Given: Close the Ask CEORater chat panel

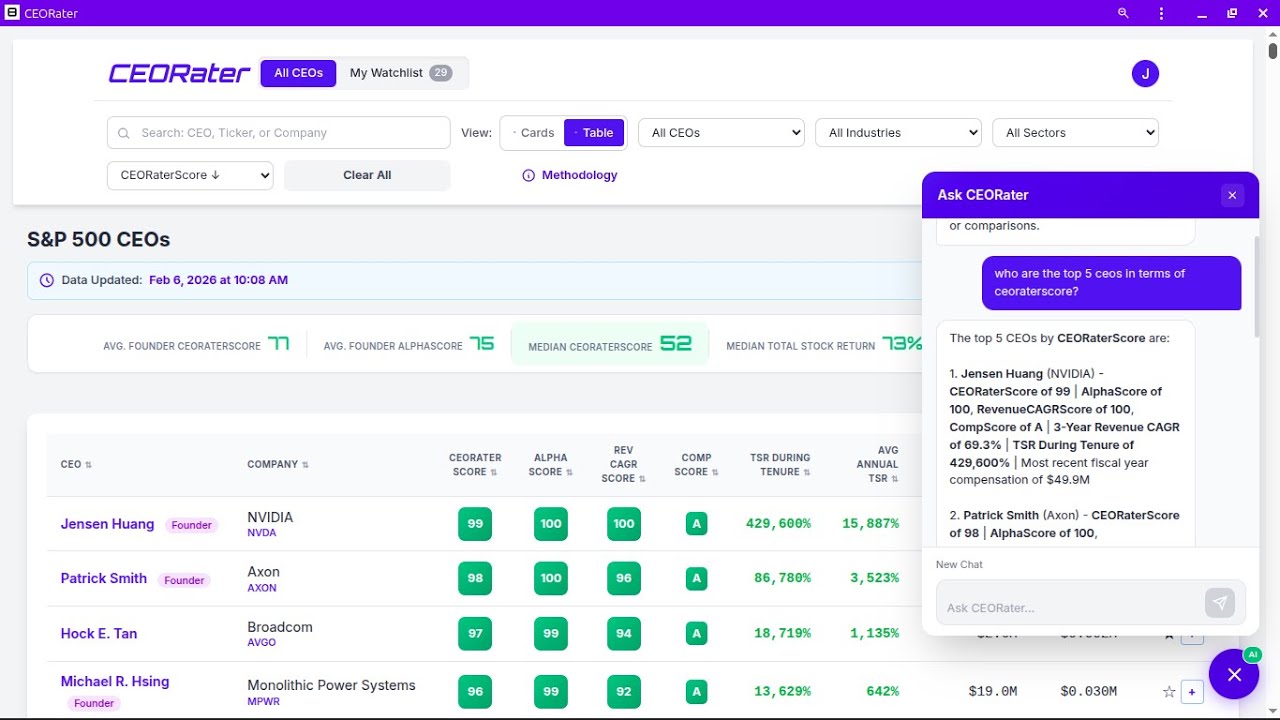Looking at the screenshot, I should tap(1232, 195).
